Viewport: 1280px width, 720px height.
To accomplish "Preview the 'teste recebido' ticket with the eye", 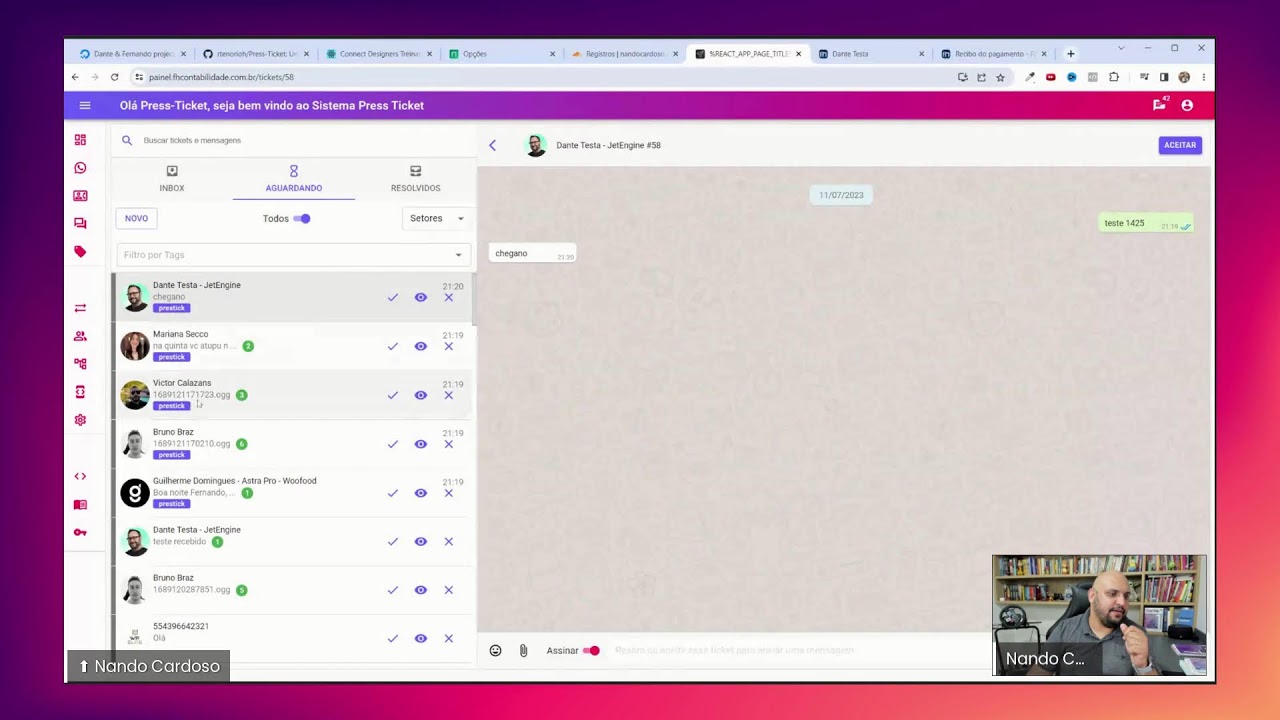I will [421, 541].
